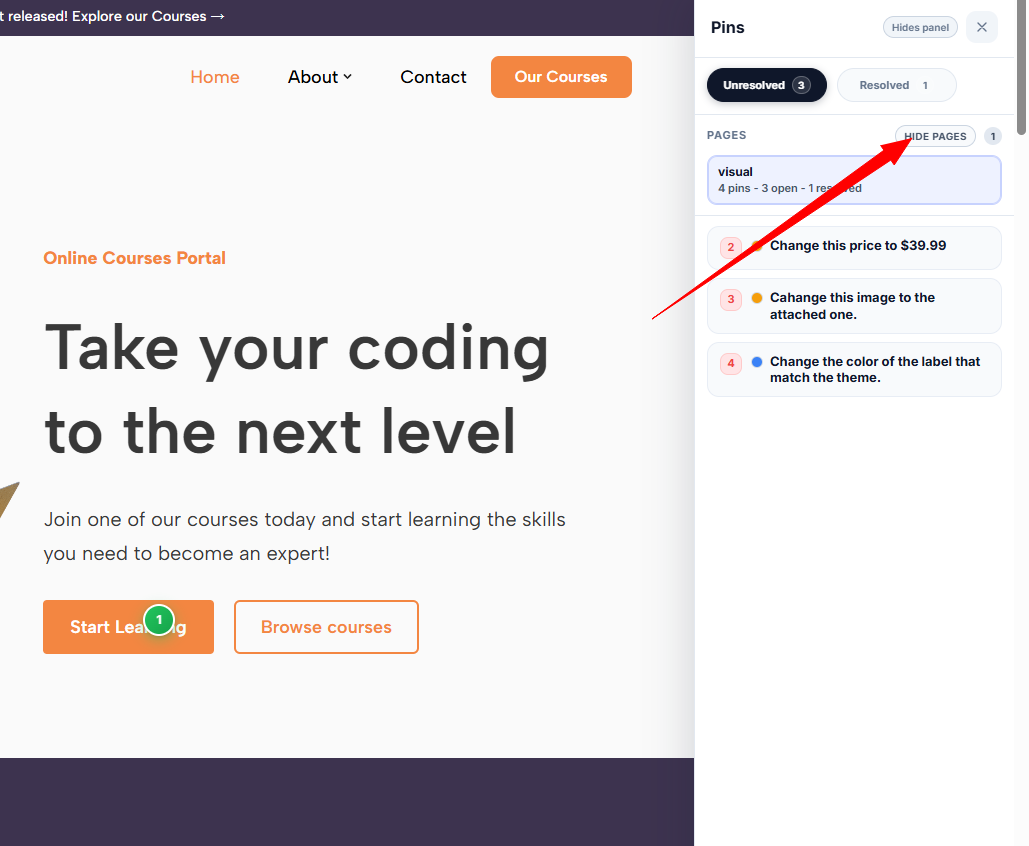Close the Pins panel with X
1029x846 pixels.
pyautogui.click(x=981, y=27)
